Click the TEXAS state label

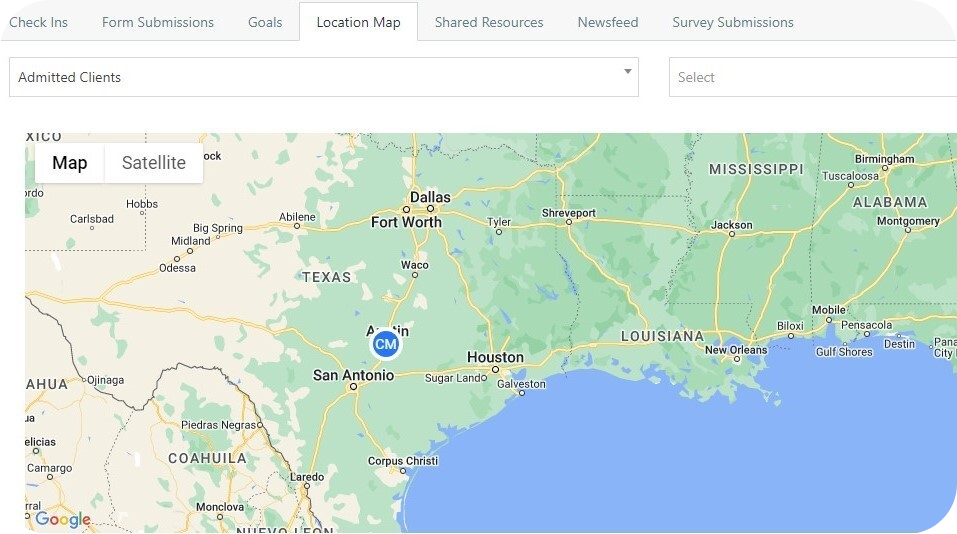point(327,277)
